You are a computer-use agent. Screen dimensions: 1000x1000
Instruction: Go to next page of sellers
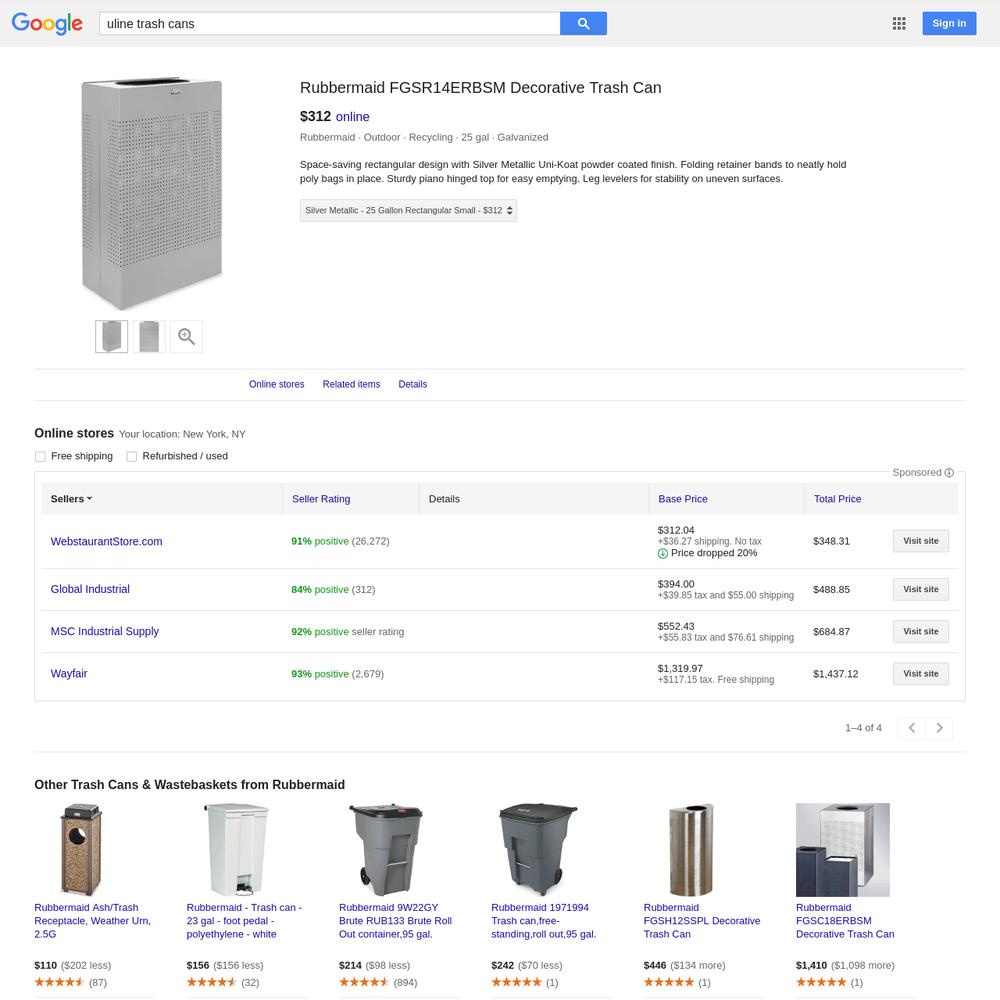[x=939, y=728]
